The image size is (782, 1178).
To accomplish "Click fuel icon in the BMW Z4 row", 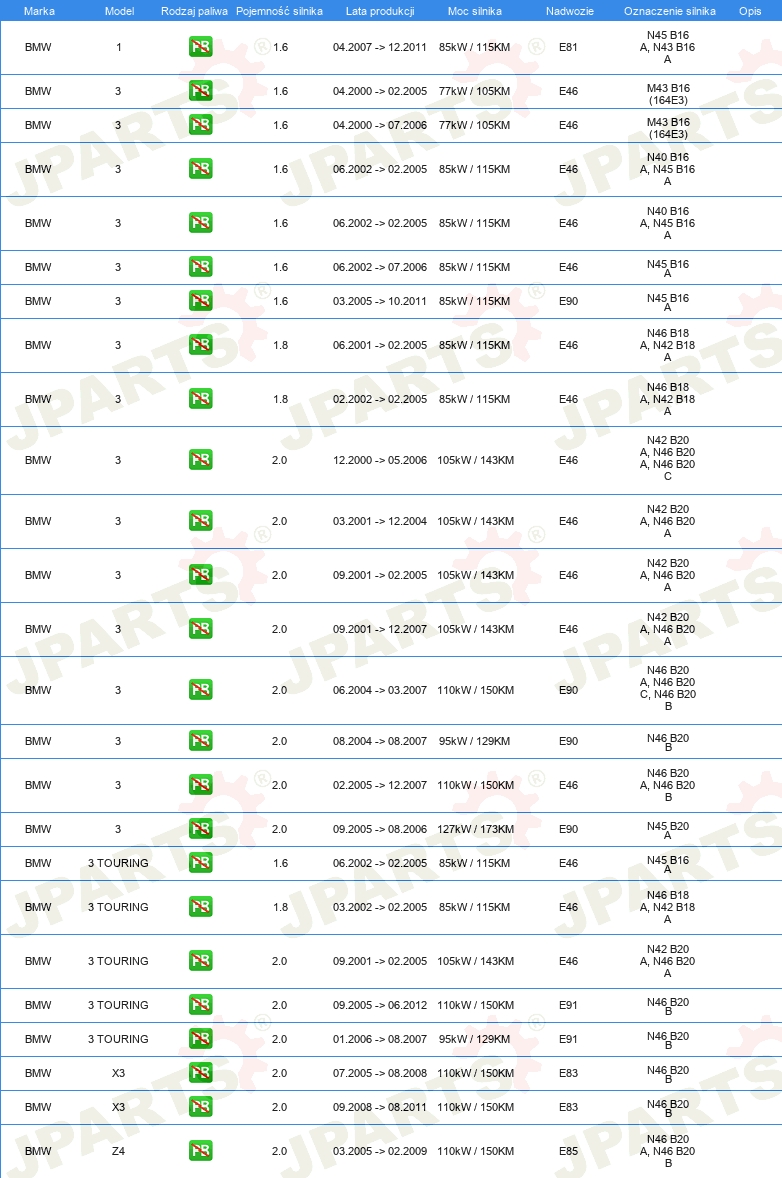I will tap(201, 1151).
